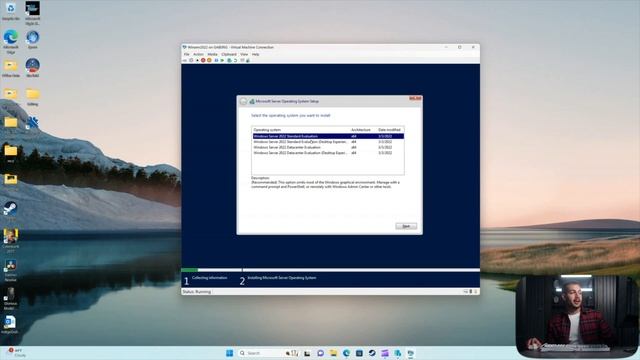Open Task View from the taskbar
This screenshot has width=640, height=360.
pyautogui.click(x=307, y=353)
